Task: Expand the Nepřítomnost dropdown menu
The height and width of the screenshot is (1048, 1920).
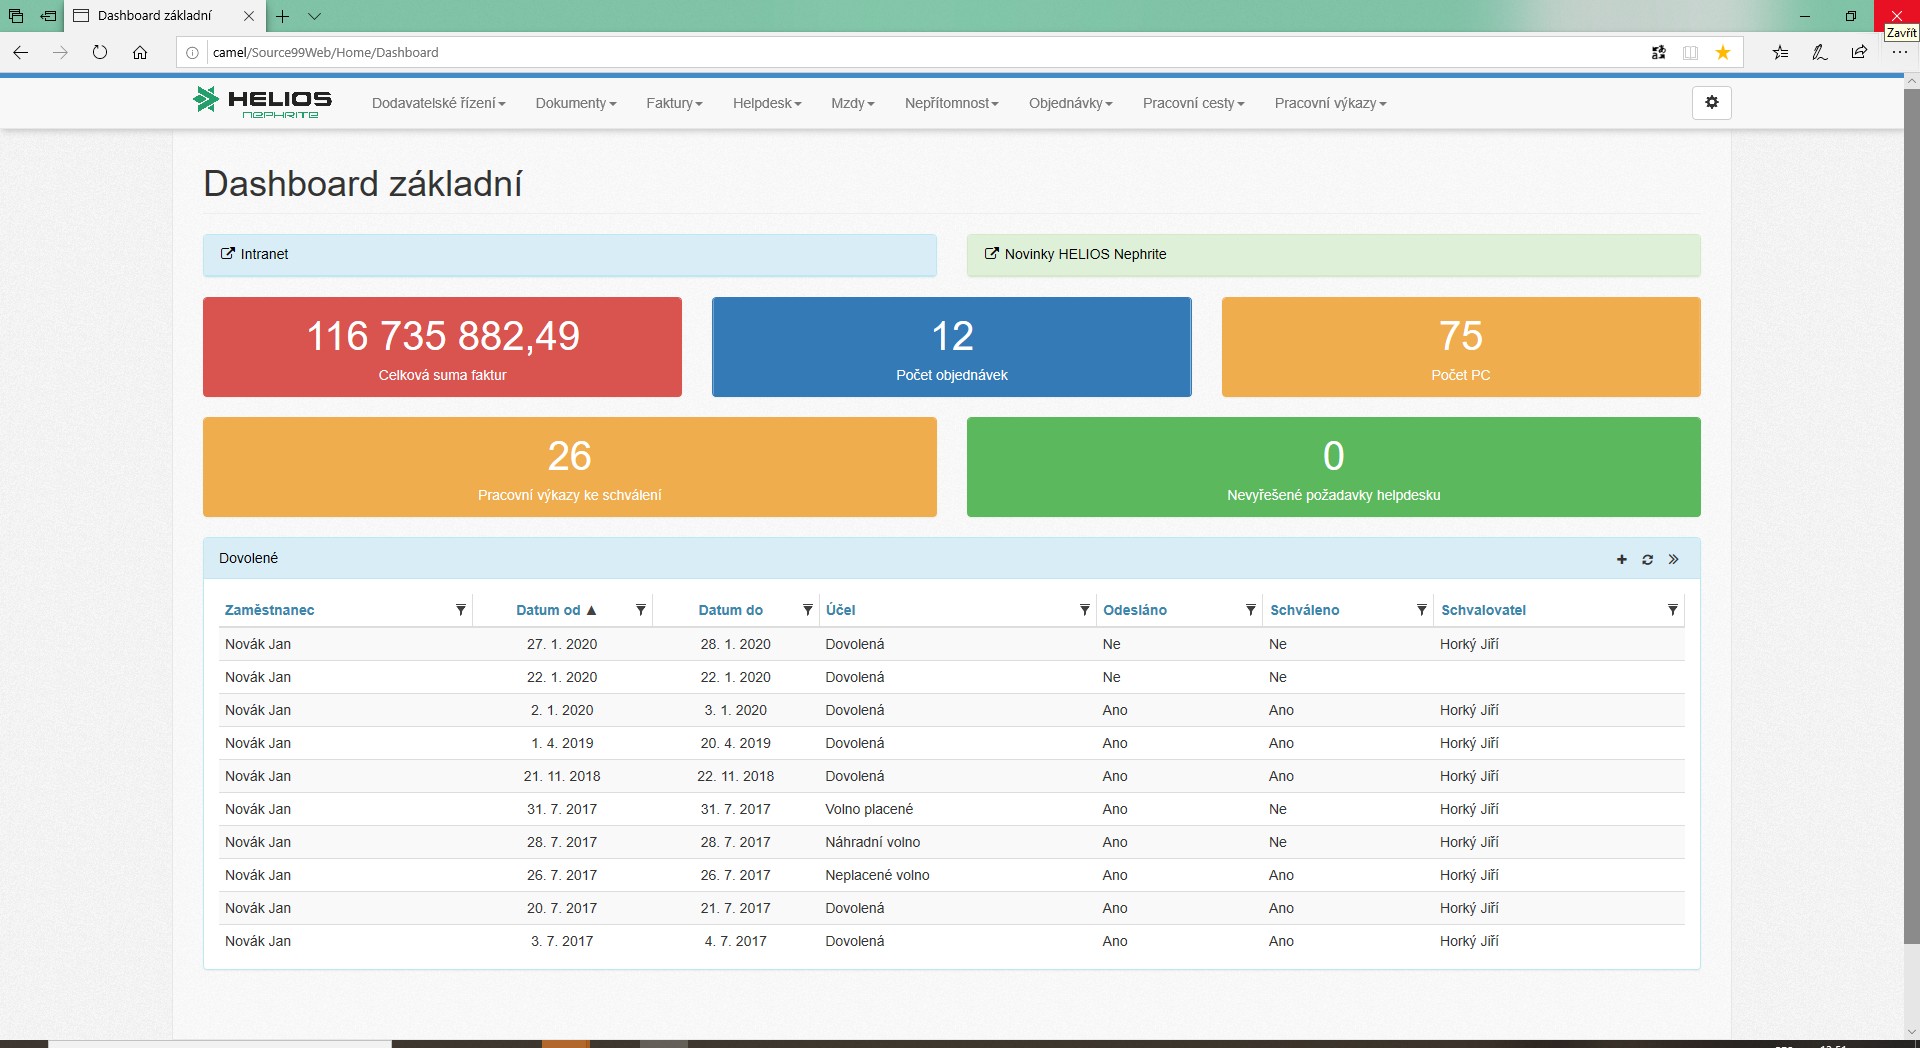Action: (951, 104)
